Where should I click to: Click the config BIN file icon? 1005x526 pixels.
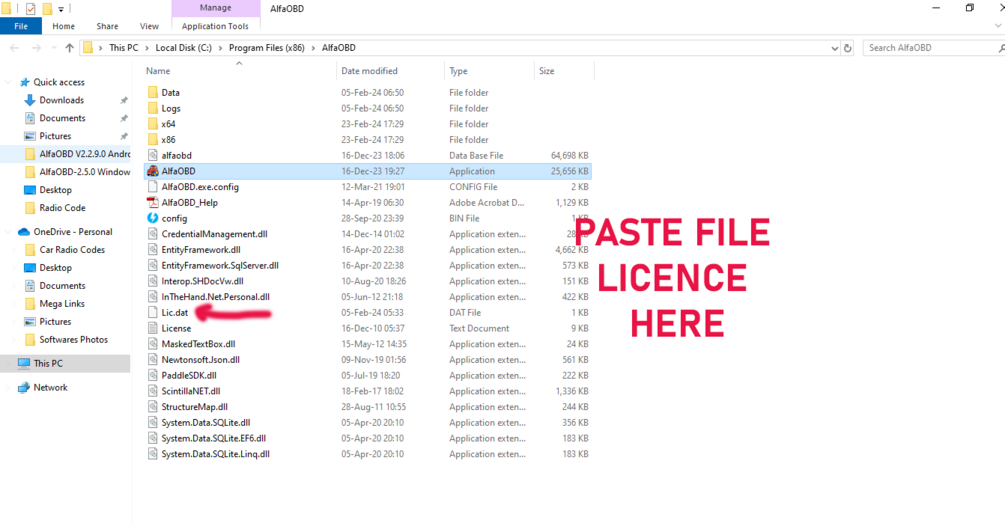153,218
